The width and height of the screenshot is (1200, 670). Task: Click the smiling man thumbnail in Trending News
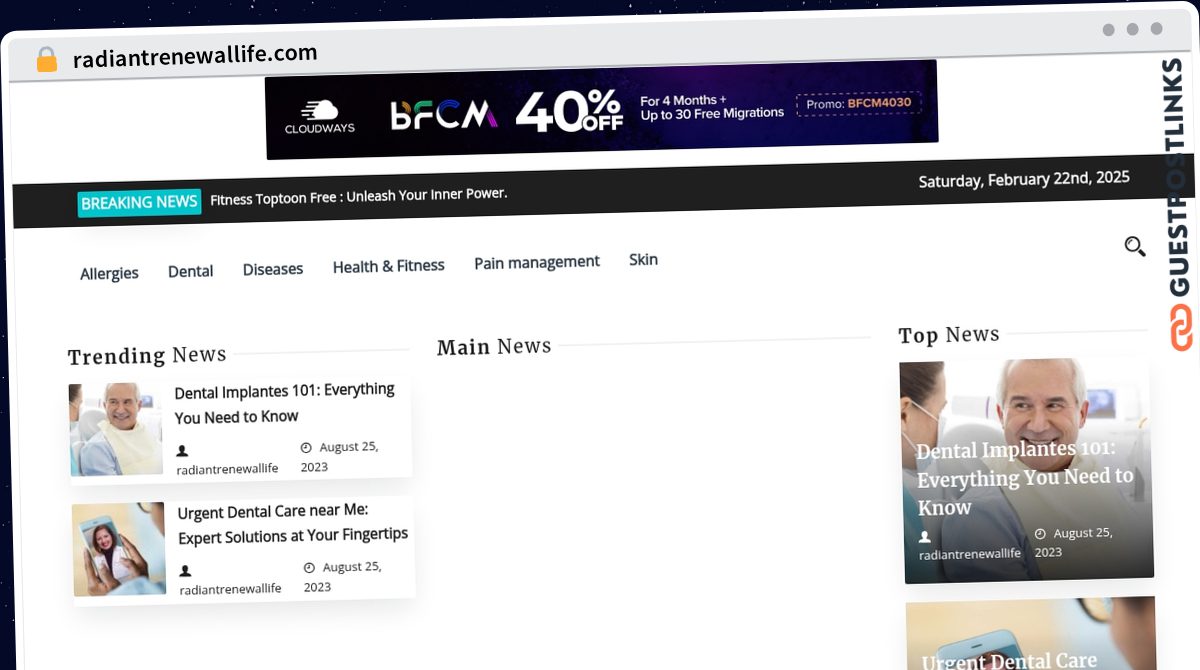tap(115, 429)
